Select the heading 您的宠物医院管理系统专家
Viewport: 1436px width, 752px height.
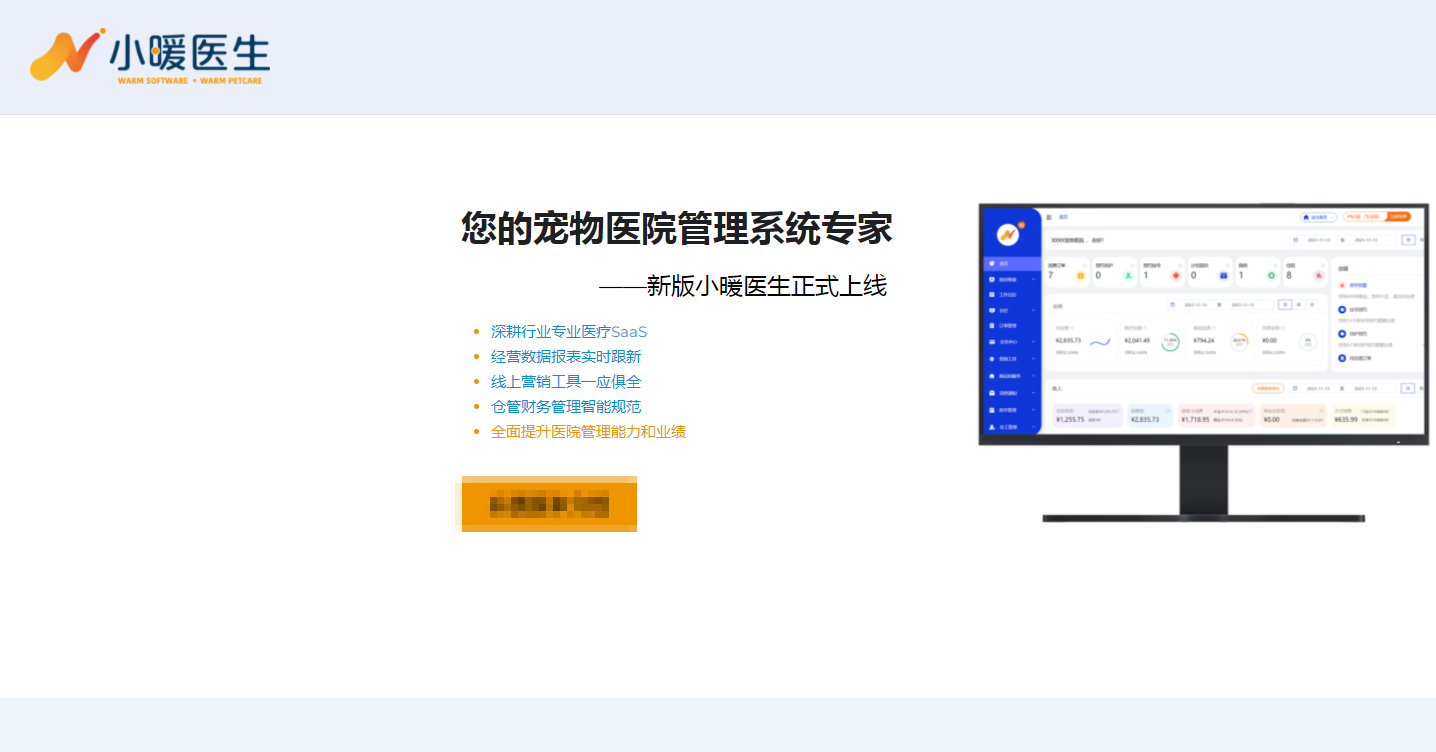tap(676, 229)
